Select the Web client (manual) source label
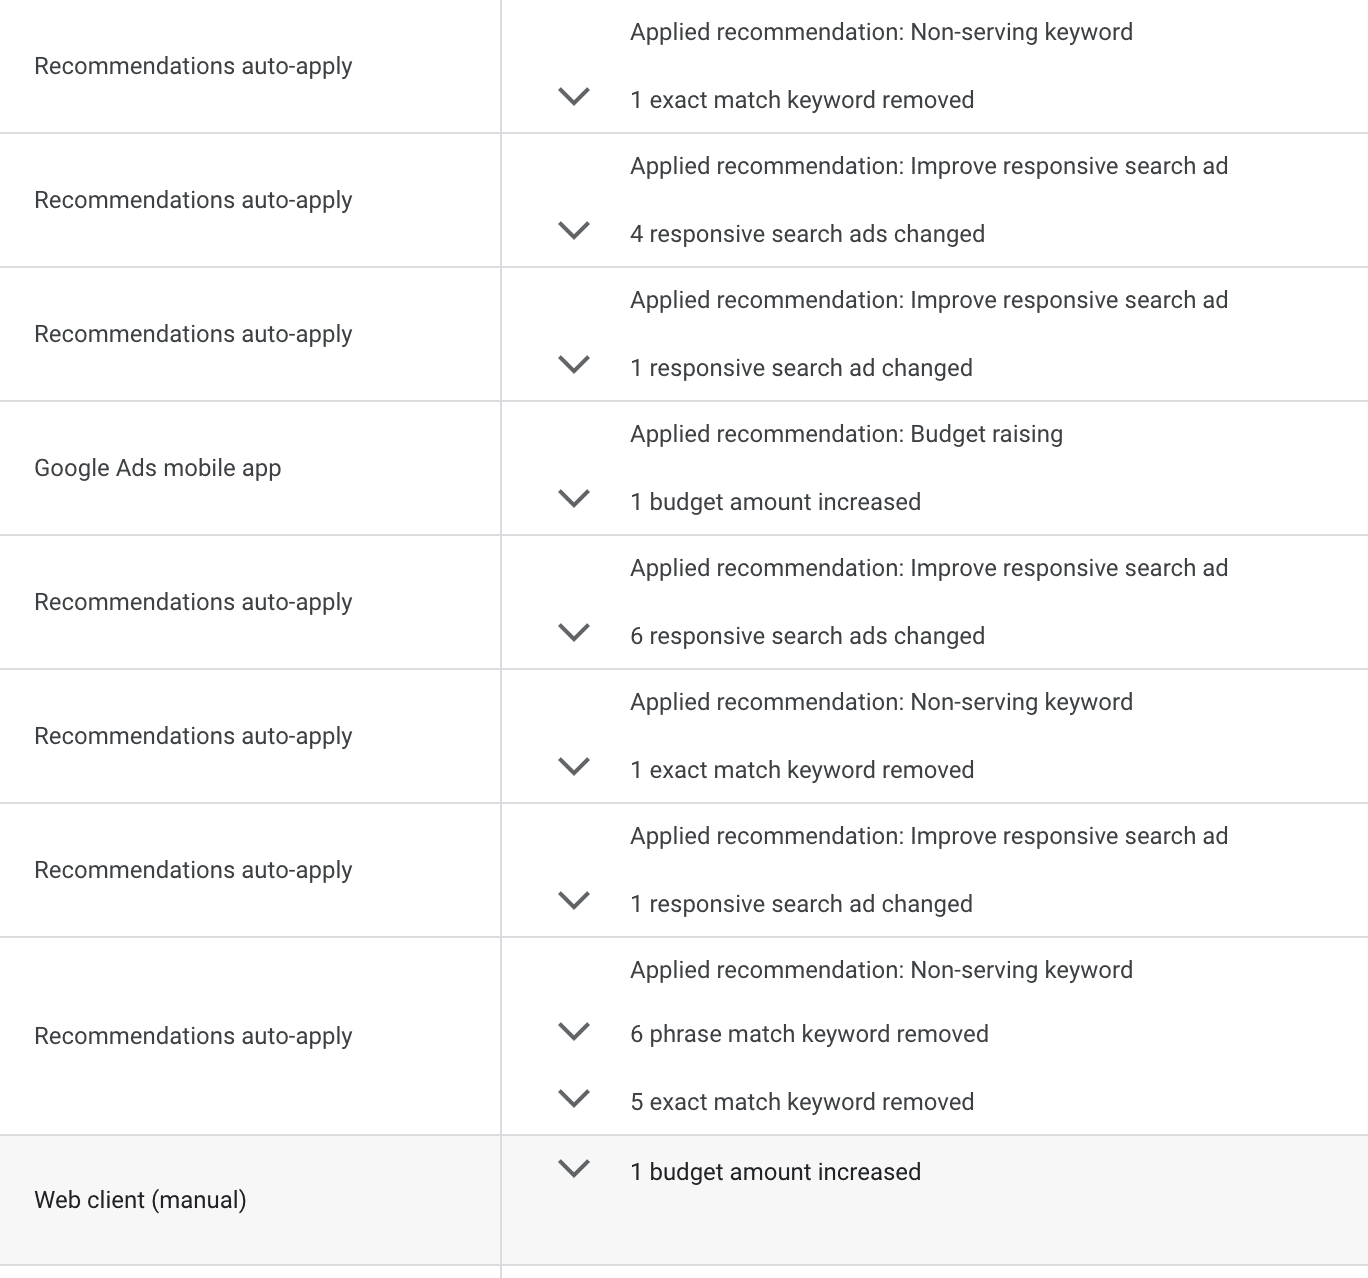1368x1278 pixels. click(140, 1199)
